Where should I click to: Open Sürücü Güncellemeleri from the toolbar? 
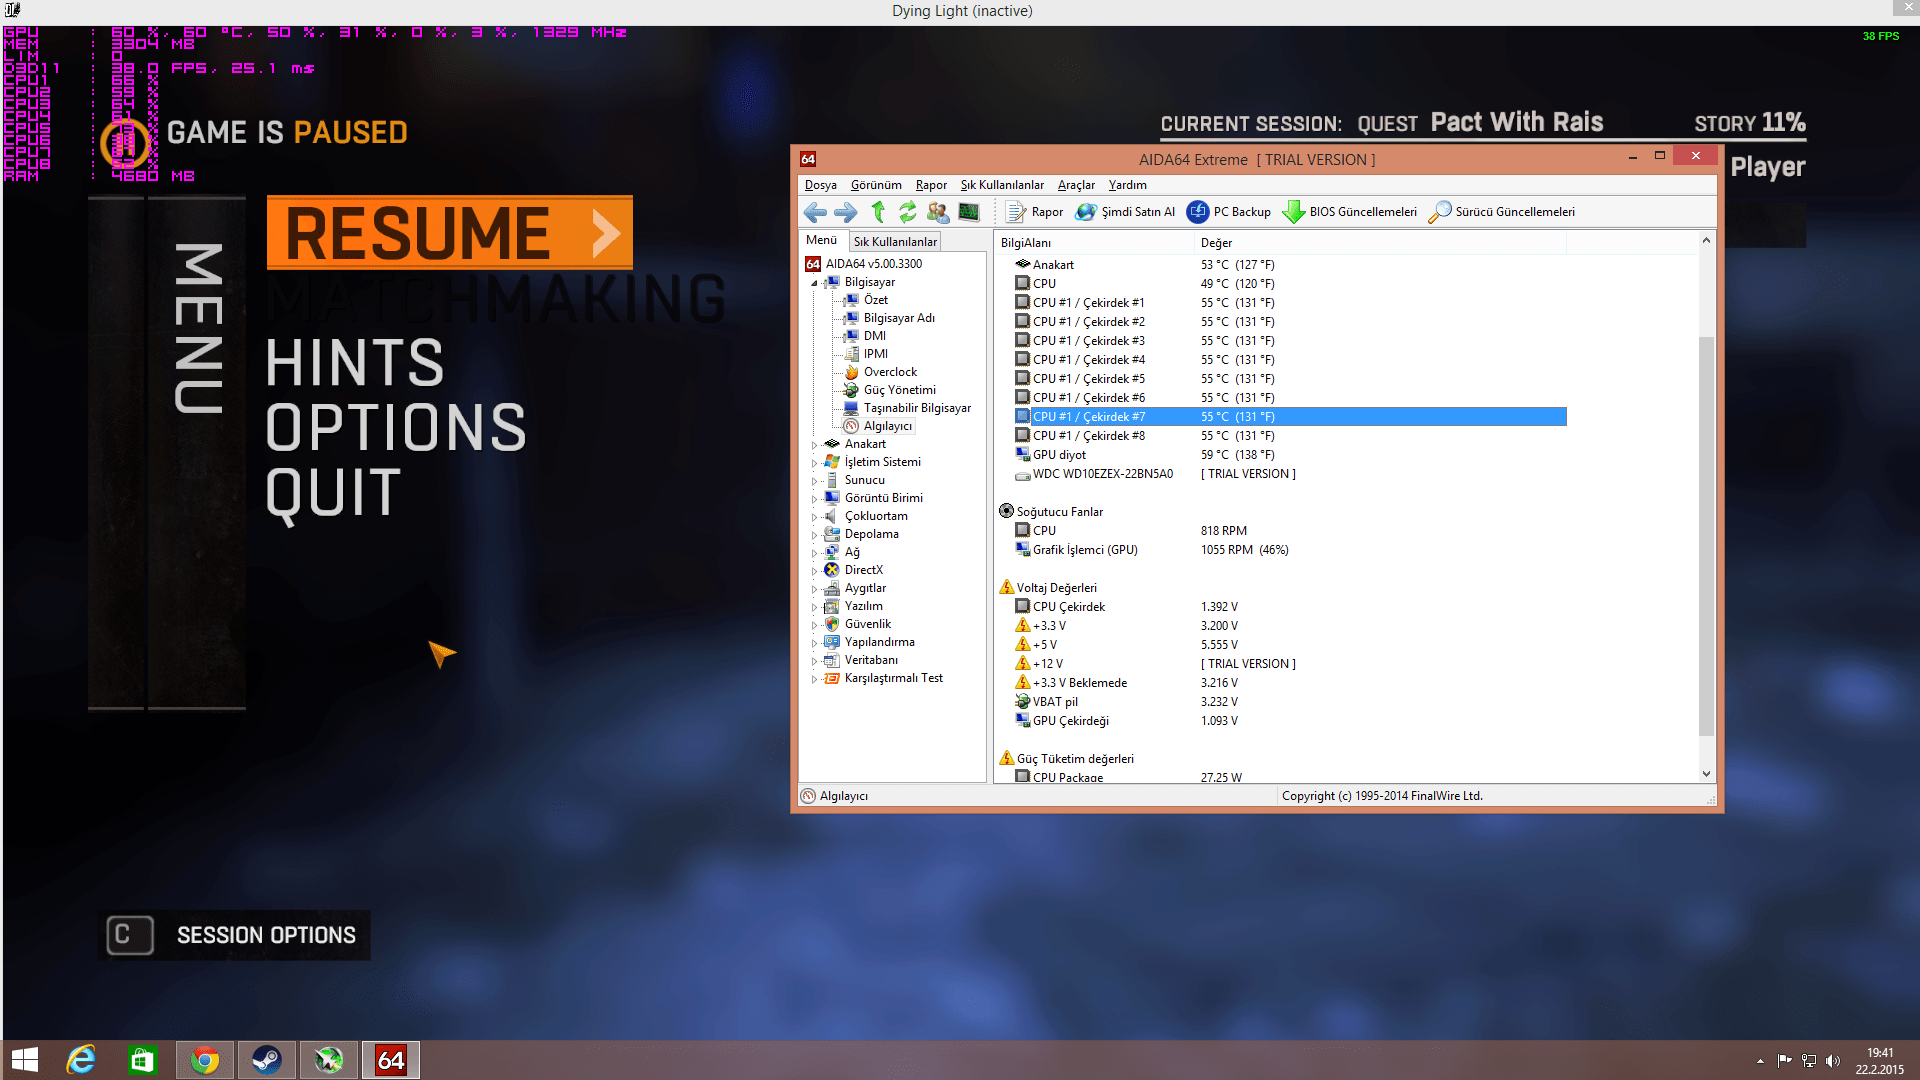pyautogui.click(x=1501, y=212)
